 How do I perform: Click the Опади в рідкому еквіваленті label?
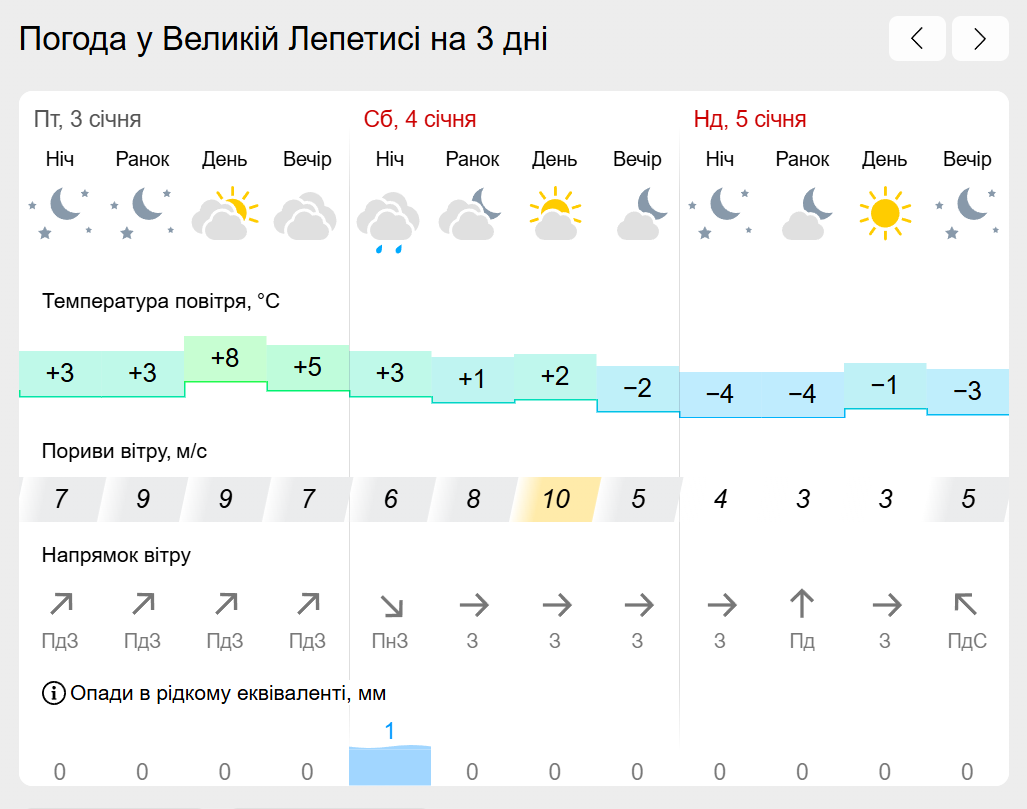[228, 693]
